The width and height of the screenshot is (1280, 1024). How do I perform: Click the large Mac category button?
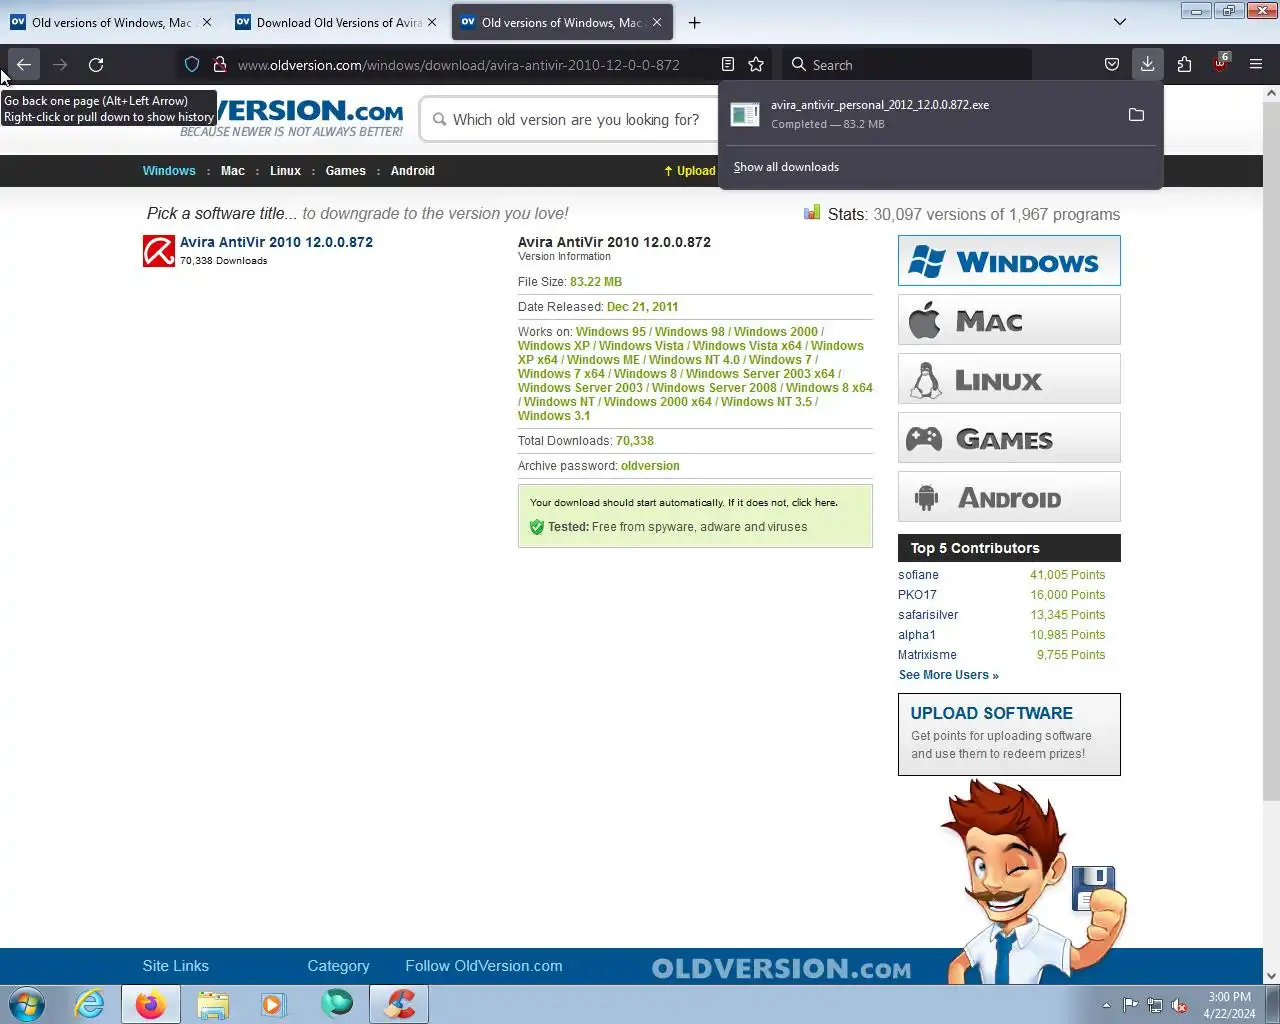coord(1009,320)
